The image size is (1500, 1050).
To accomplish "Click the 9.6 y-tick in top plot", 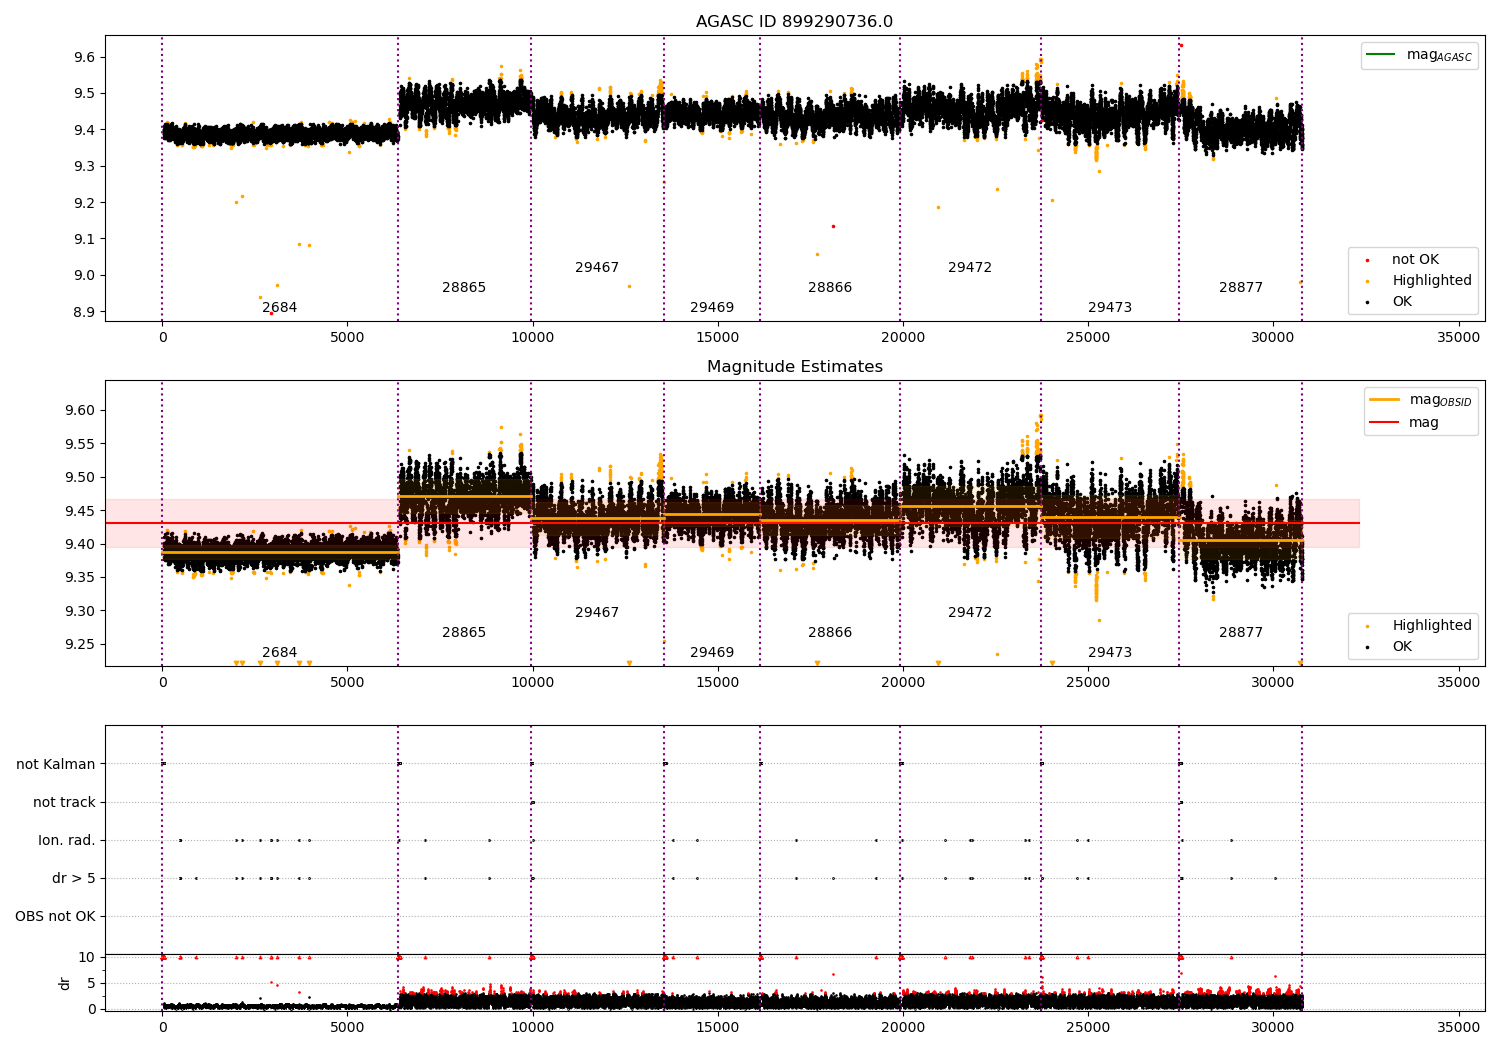I will click(85, 58).
